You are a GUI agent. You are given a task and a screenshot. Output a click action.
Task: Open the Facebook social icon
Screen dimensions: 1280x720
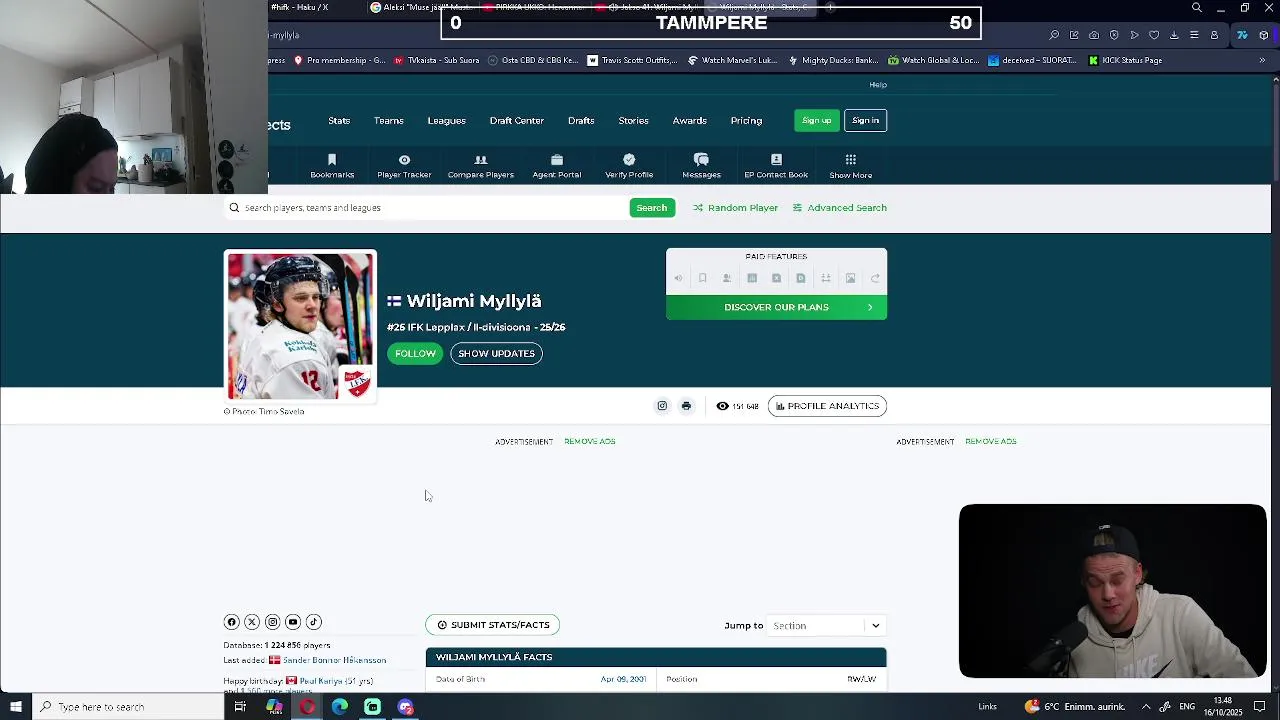231,622
